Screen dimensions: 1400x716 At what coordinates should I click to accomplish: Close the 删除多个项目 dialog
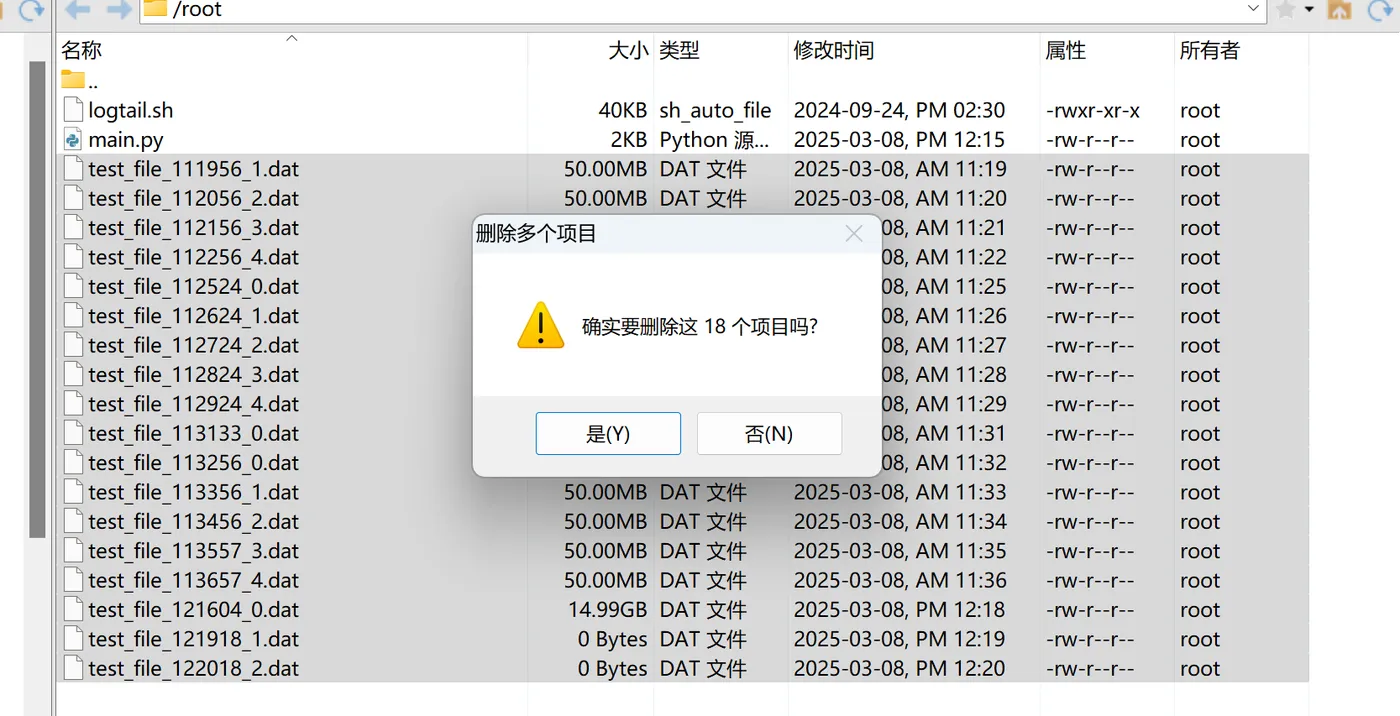coord(853,234)
